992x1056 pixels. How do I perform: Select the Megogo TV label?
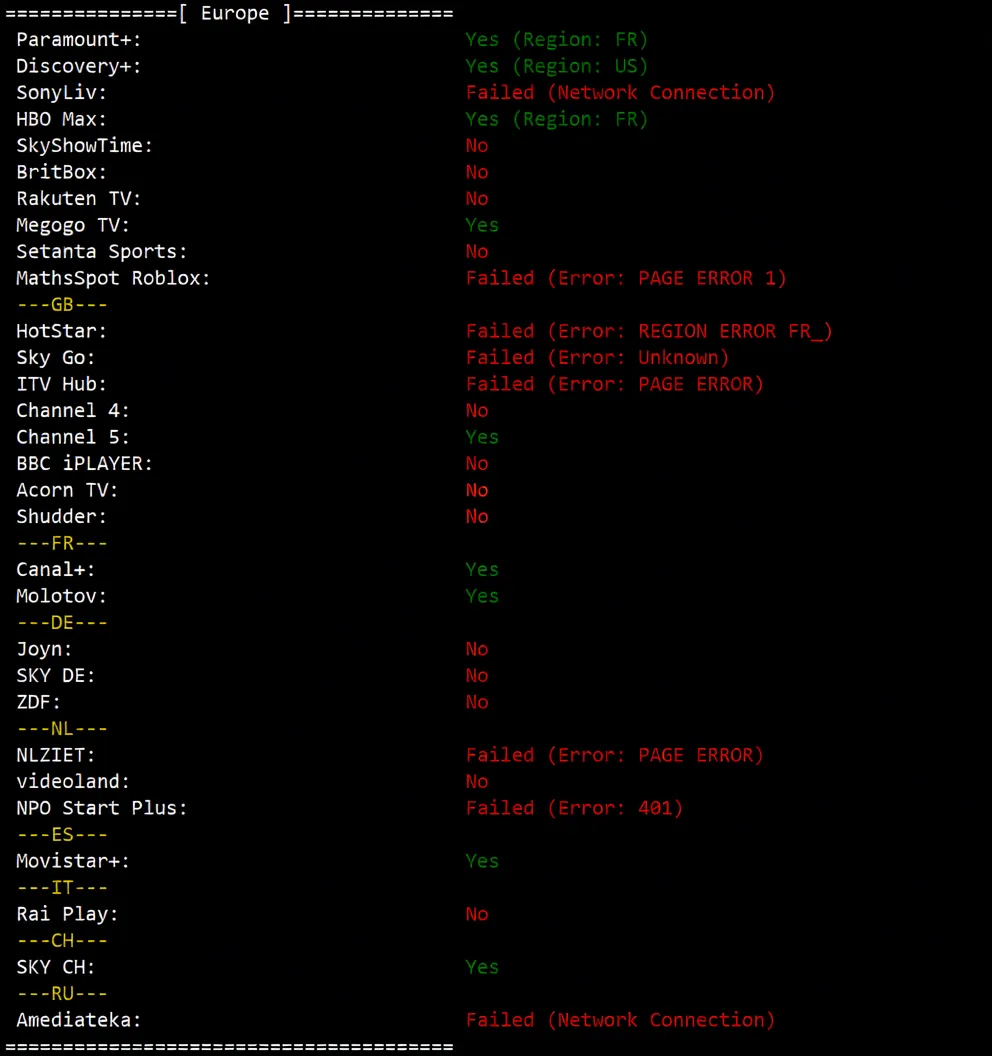click(73, 225)
